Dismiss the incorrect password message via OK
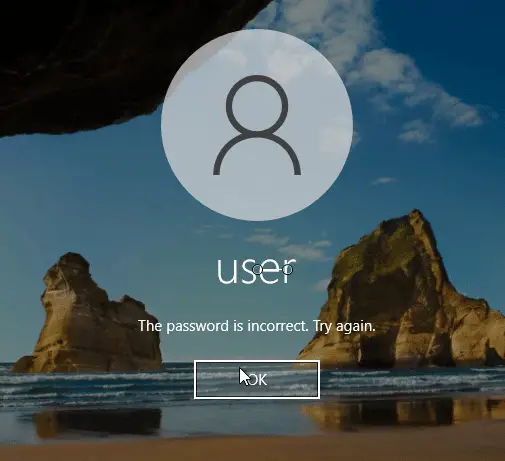 tap(257, 379)
